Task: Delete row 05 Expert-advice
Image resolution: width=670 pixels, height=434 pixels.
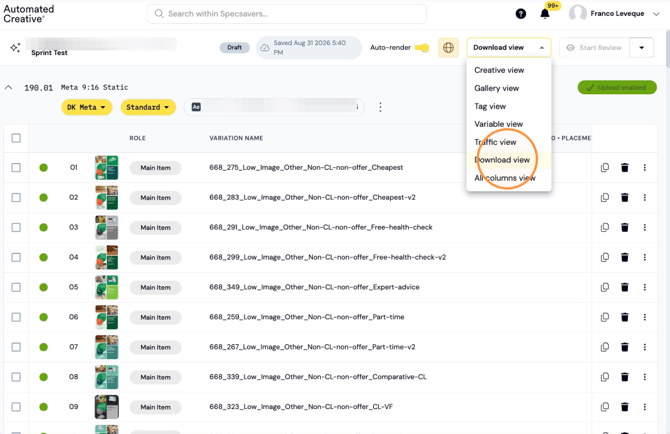Action: [625, 287]
